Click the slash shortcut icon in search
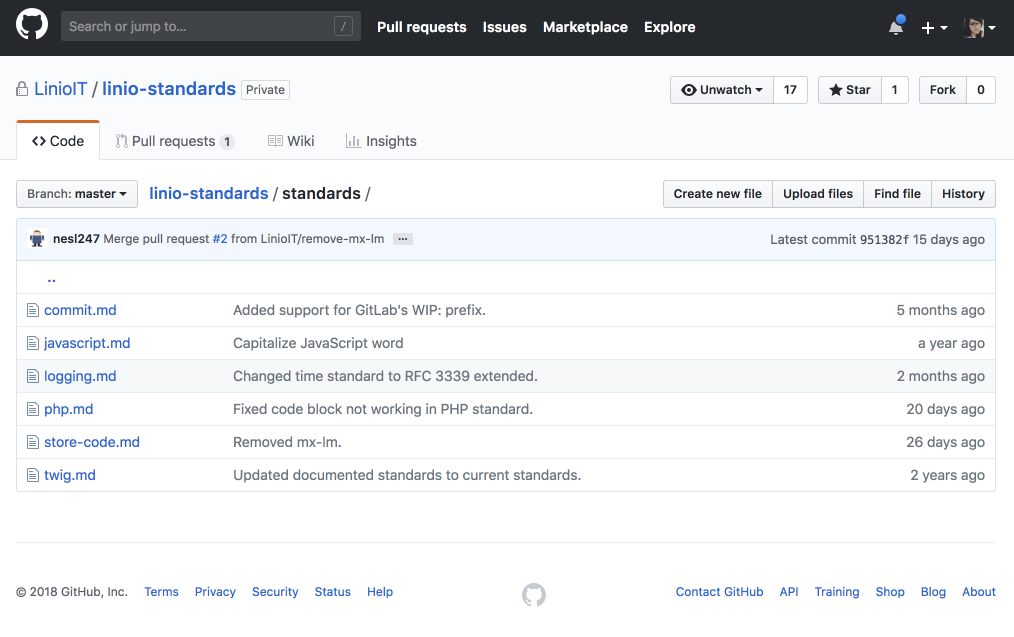The image size is (1014, 637). [x=343, y=27]
